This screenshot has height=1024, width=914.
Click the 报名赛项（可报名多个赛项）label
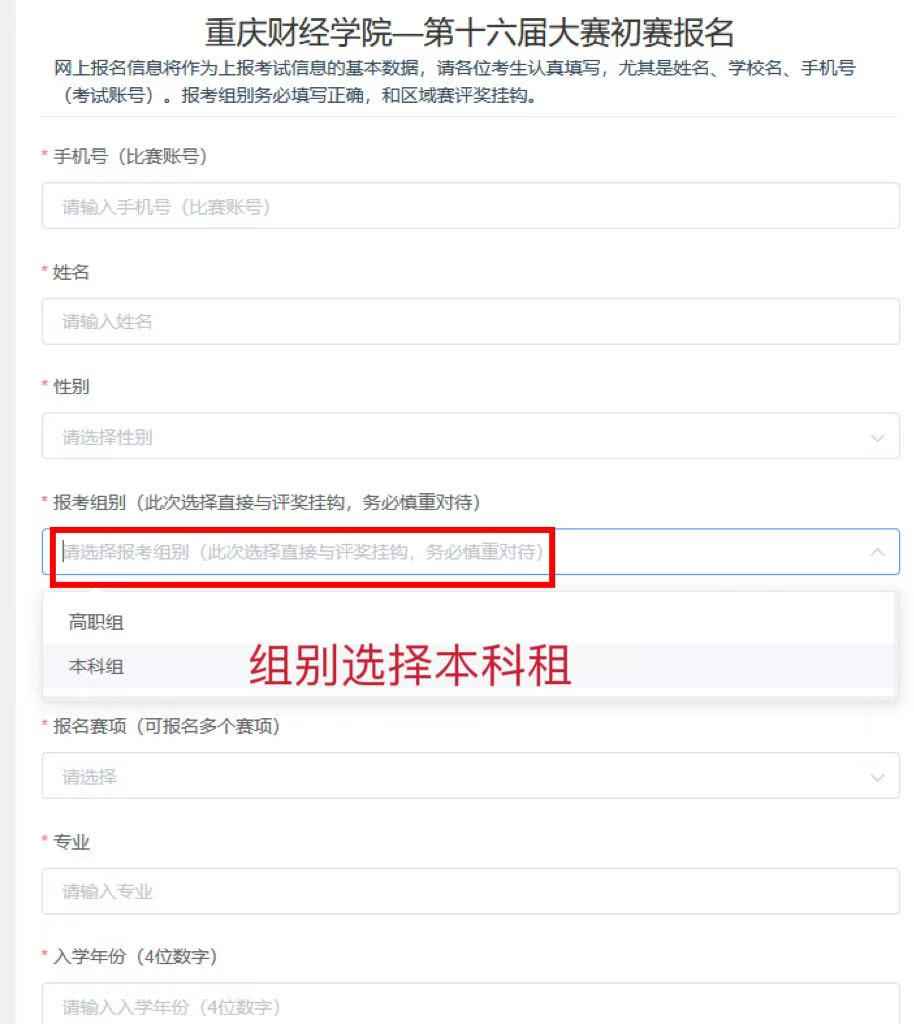166,727
